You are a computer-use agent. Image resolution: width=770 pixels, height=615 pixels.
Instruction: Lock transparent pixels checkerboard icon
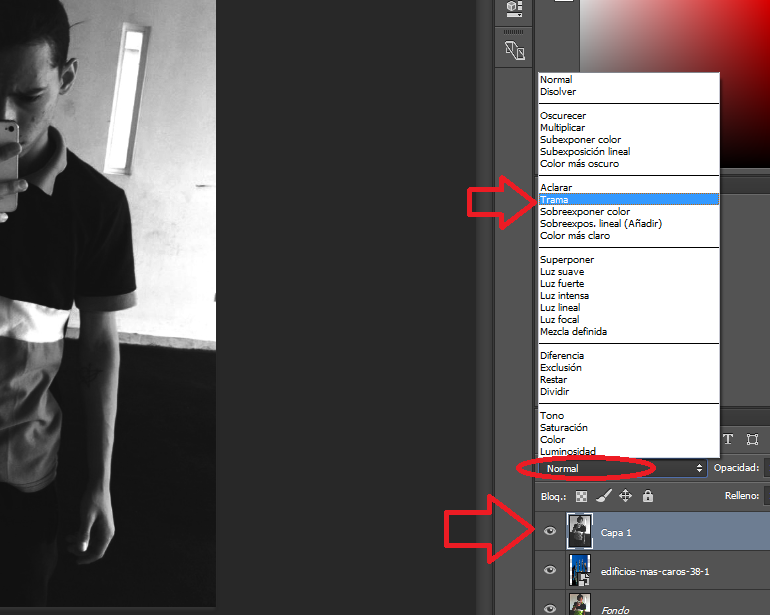click(x=581, y=497)
